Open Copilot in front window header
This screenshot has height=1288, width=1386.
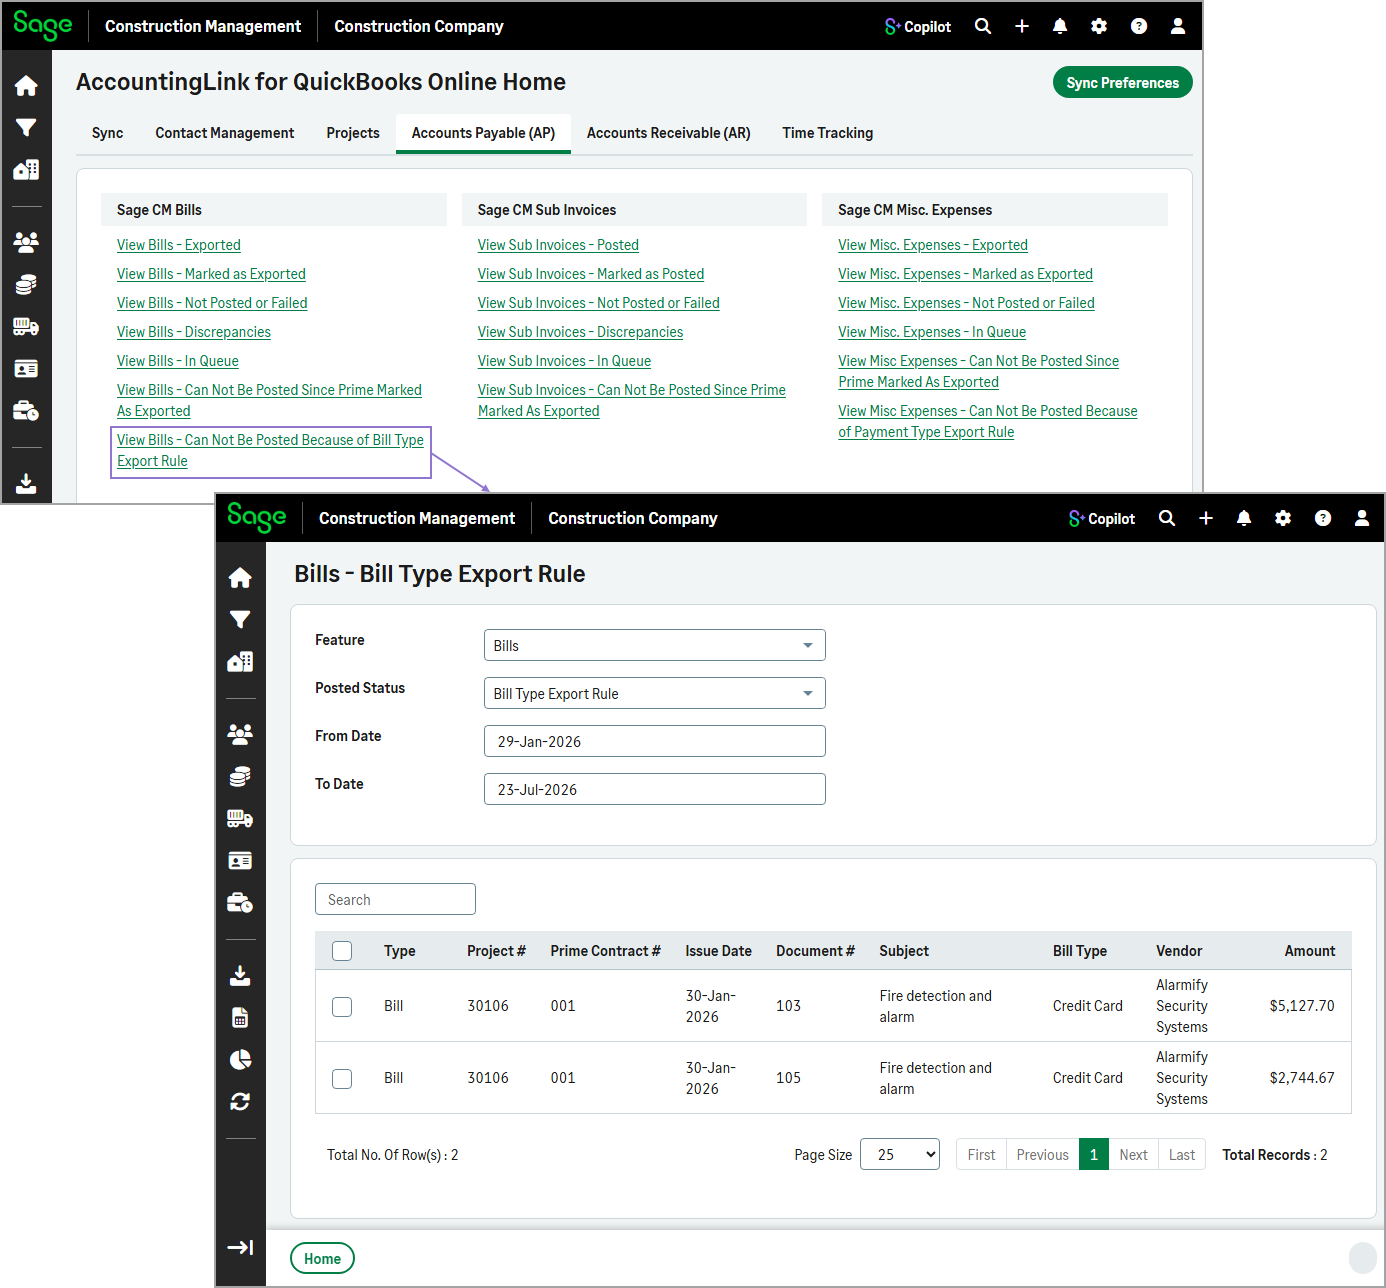[1102, 518]
